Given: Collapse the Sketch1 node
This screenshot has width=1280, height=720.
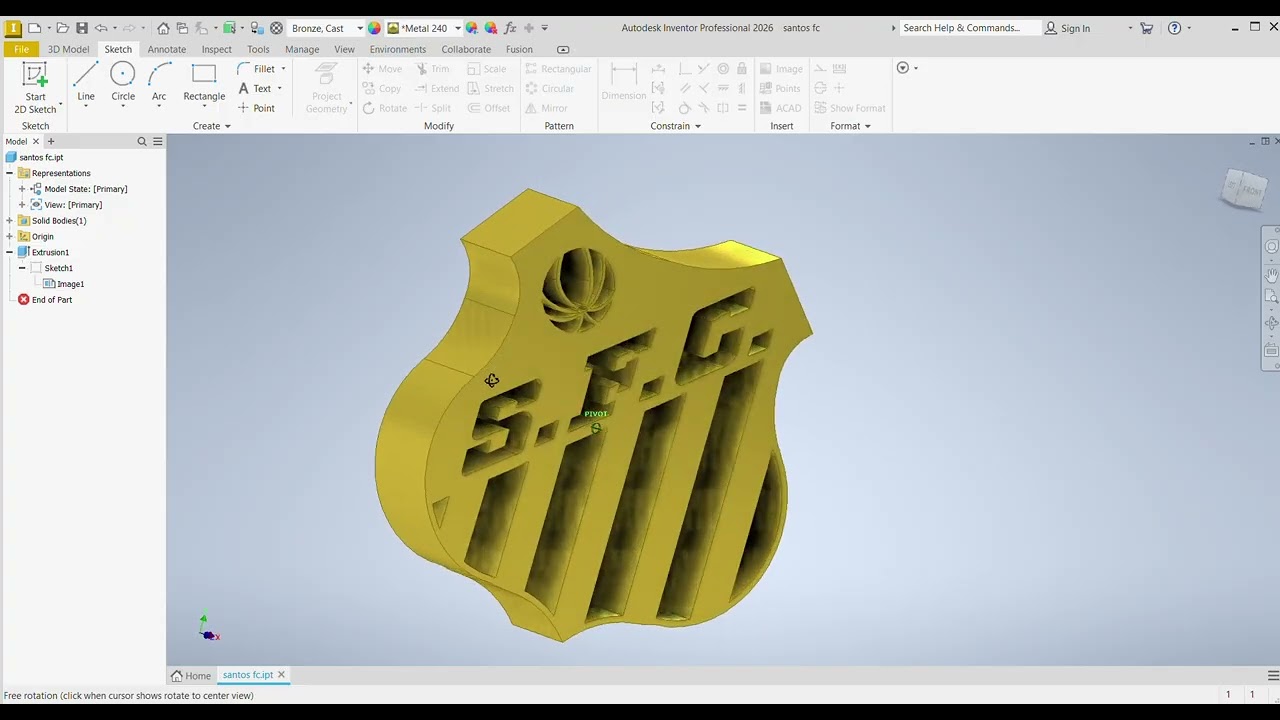Looking at the screenshot, I should click(22, 268).
